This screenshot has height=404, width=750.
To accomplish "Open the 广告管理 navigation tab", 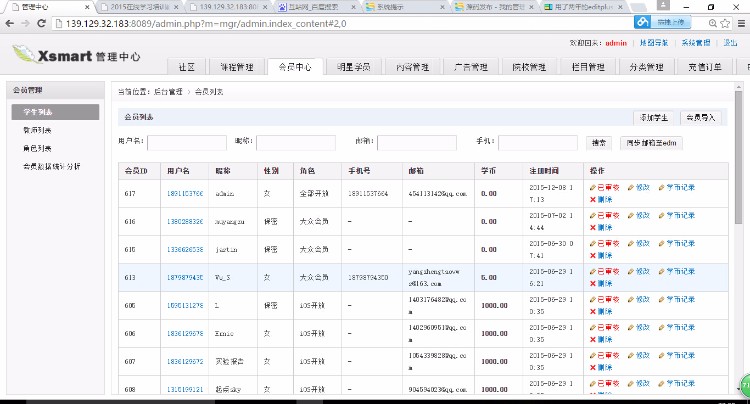I will [471, 67].
